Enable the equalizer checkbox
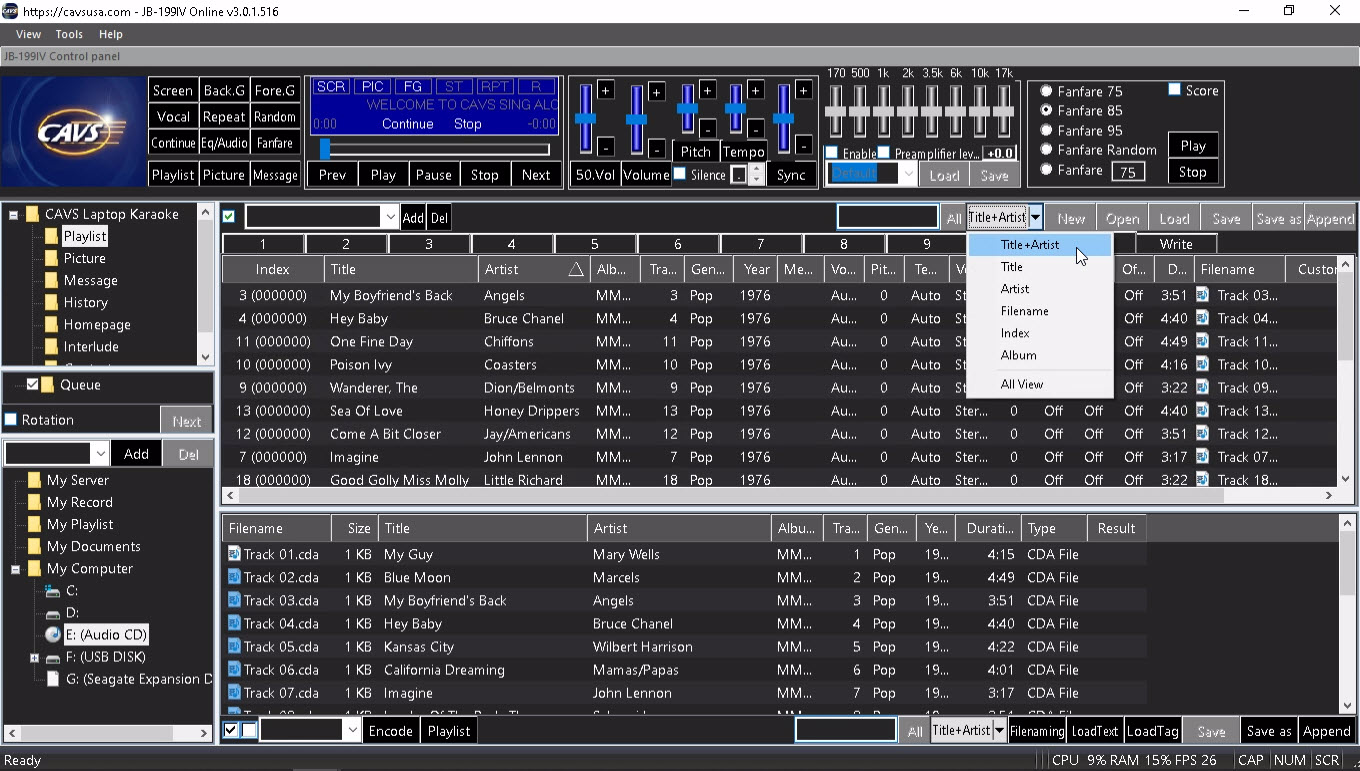The width and height of the screenshot is (1360, 771). (832, 153)
